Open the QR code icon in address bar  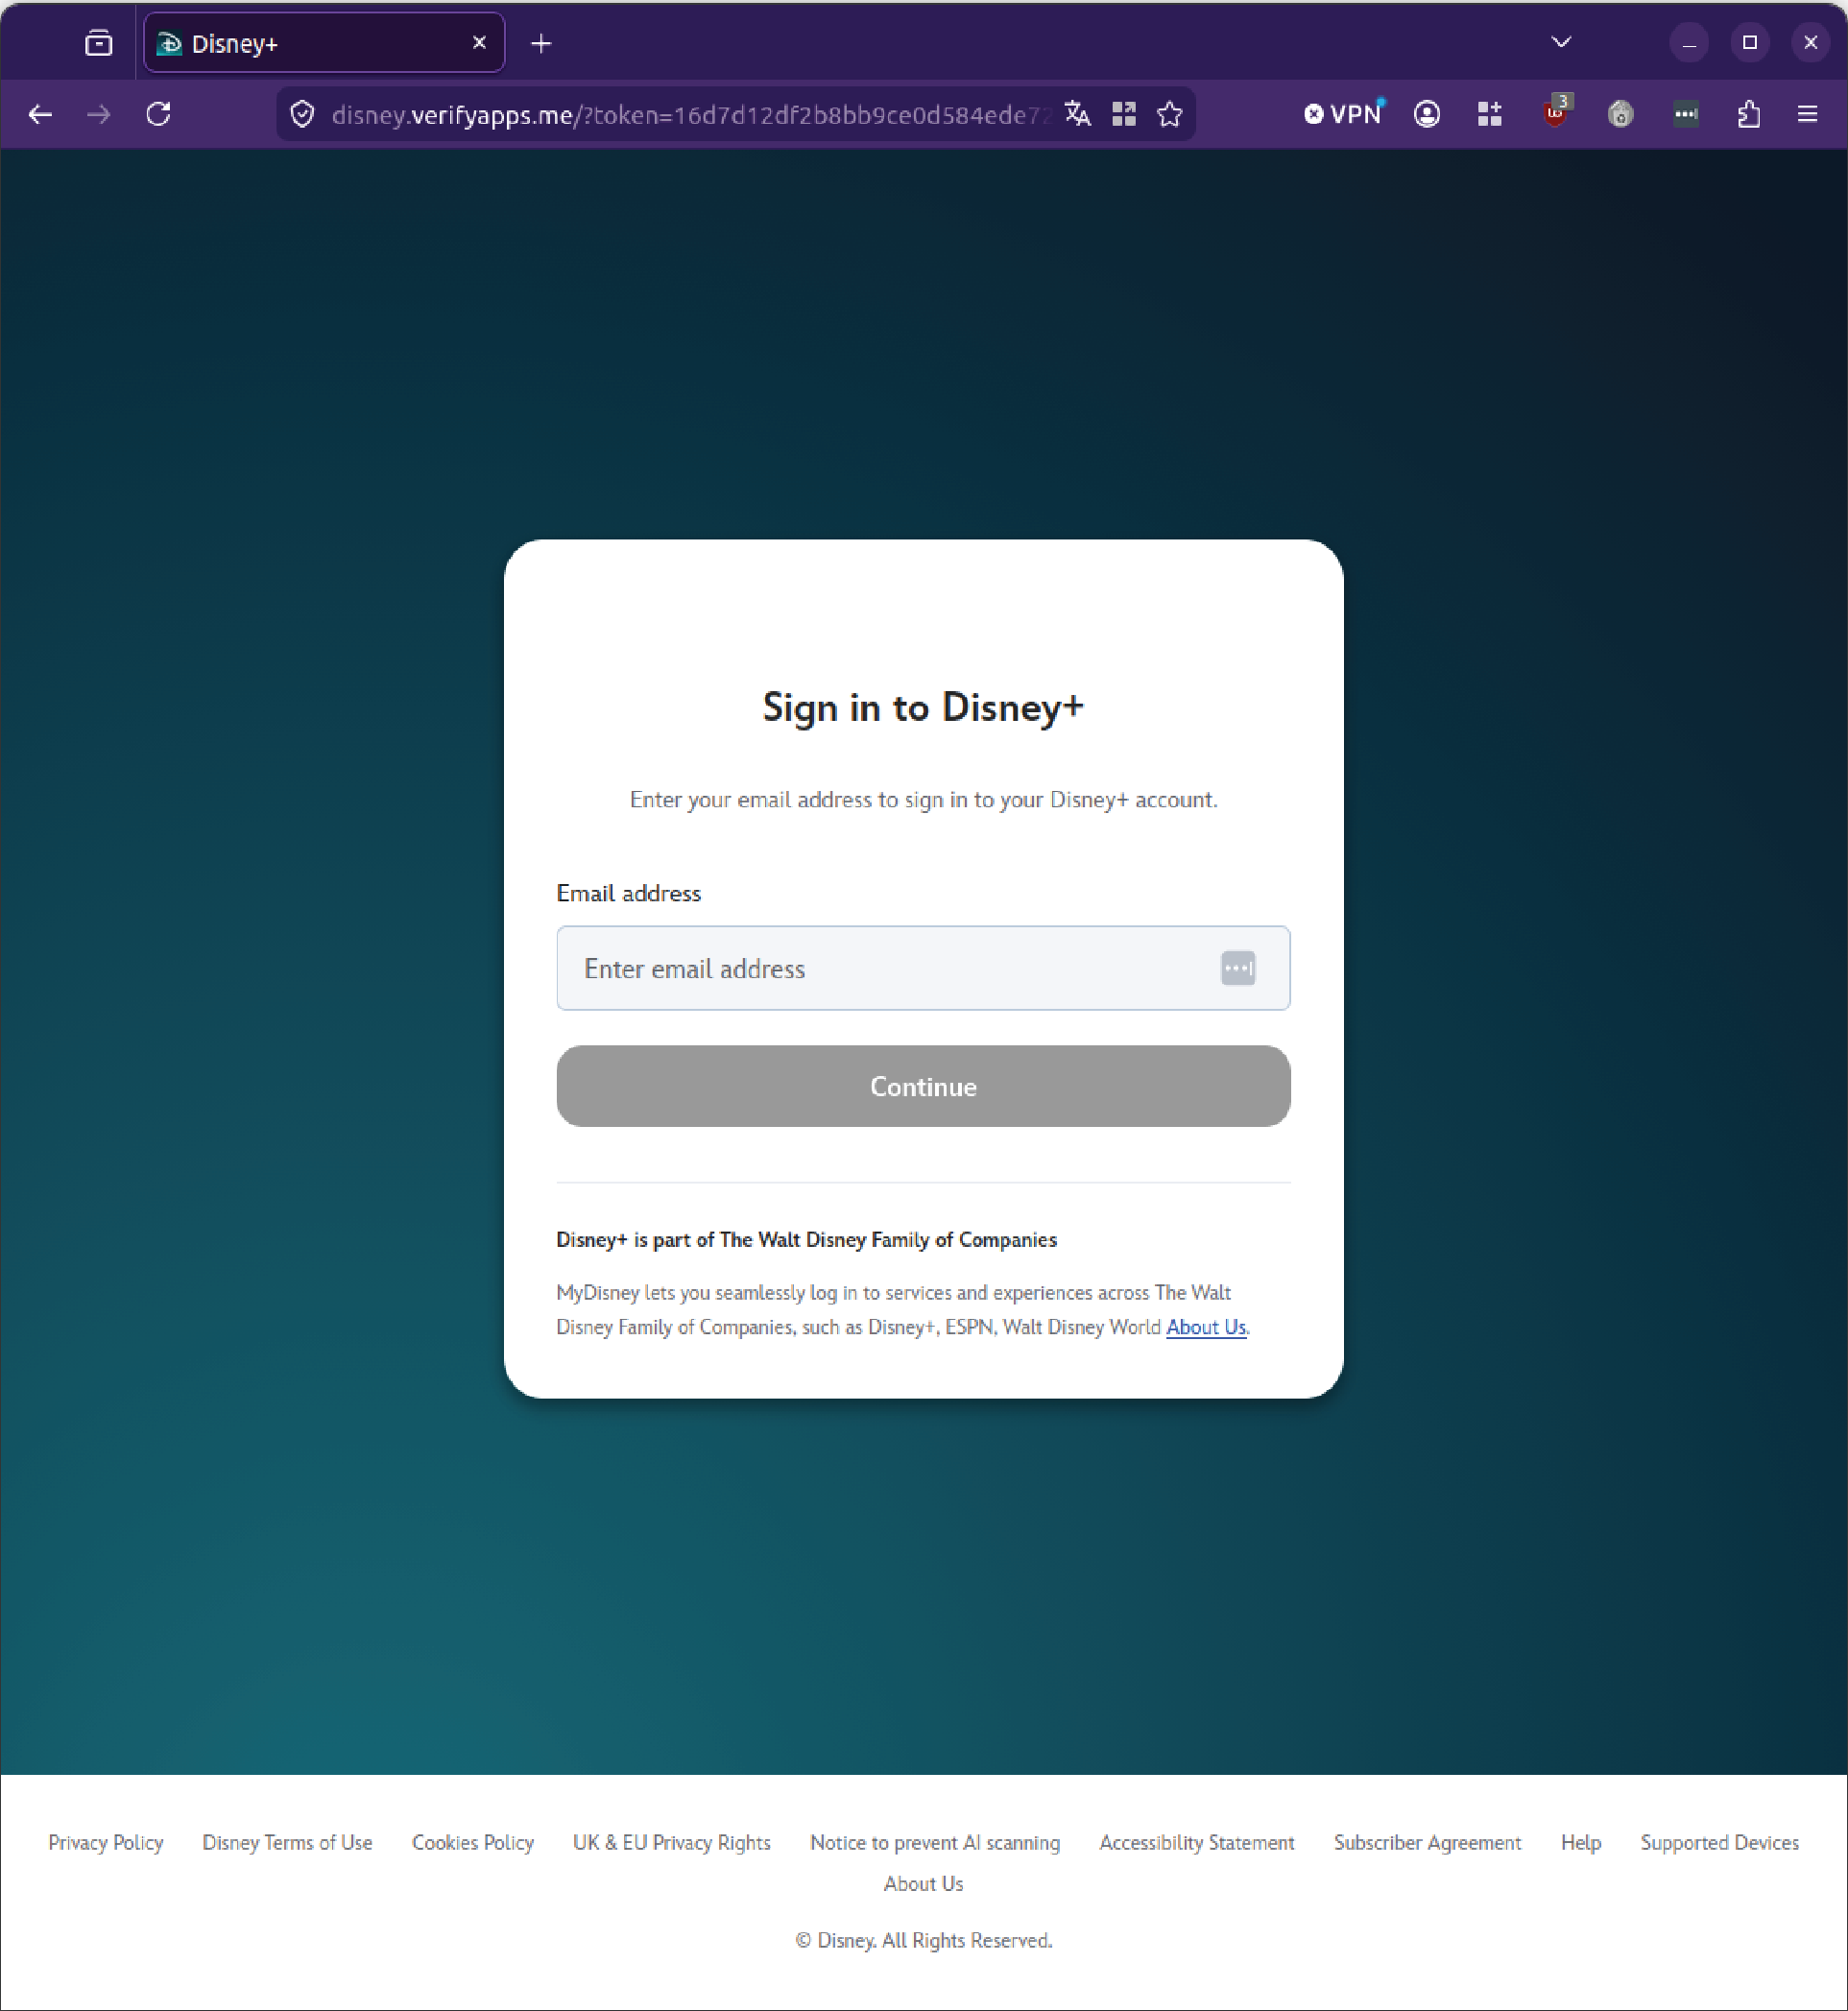pyautogui.click(x=1124, y=114)
